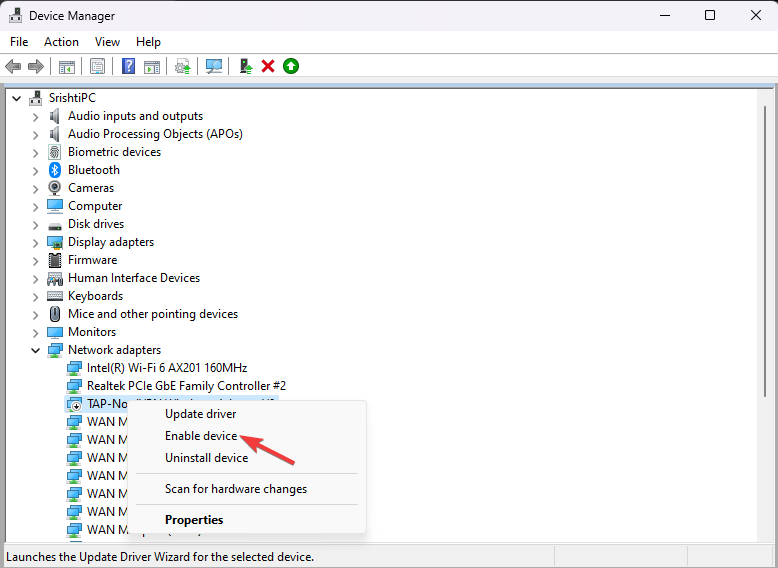This screenshot has height=568, width=778.
Task: Open the File menu
Action: pos(19,42)
